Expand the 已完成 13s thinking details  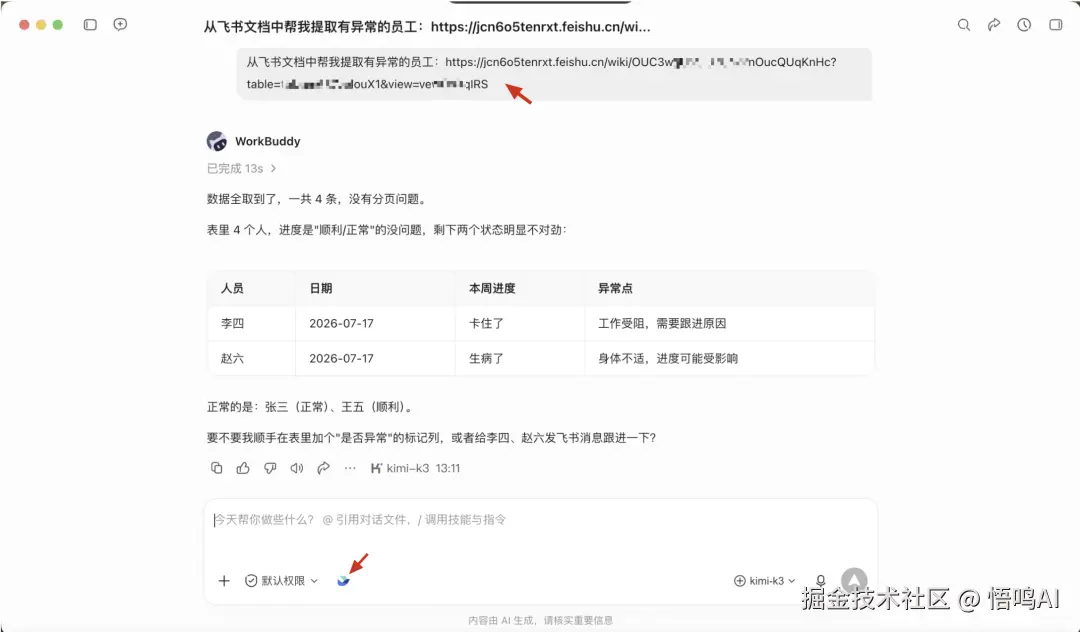point(242,169)
